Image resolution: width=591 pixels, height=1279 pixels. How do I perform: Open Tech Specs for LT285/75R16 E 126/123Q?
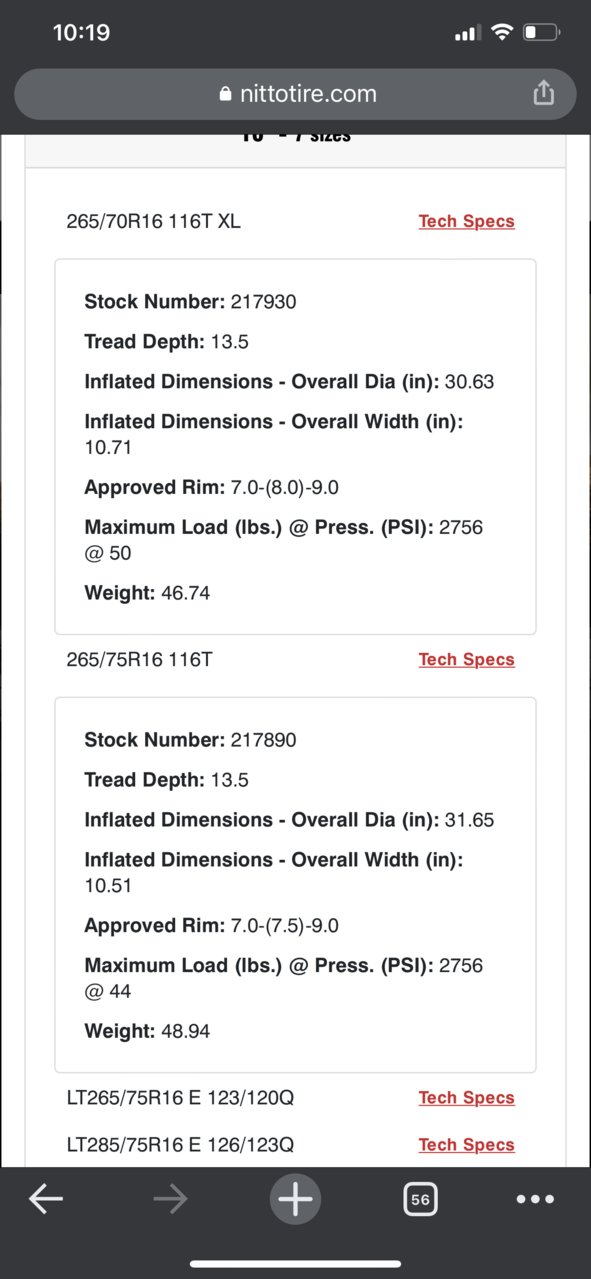coord(466,1144)
